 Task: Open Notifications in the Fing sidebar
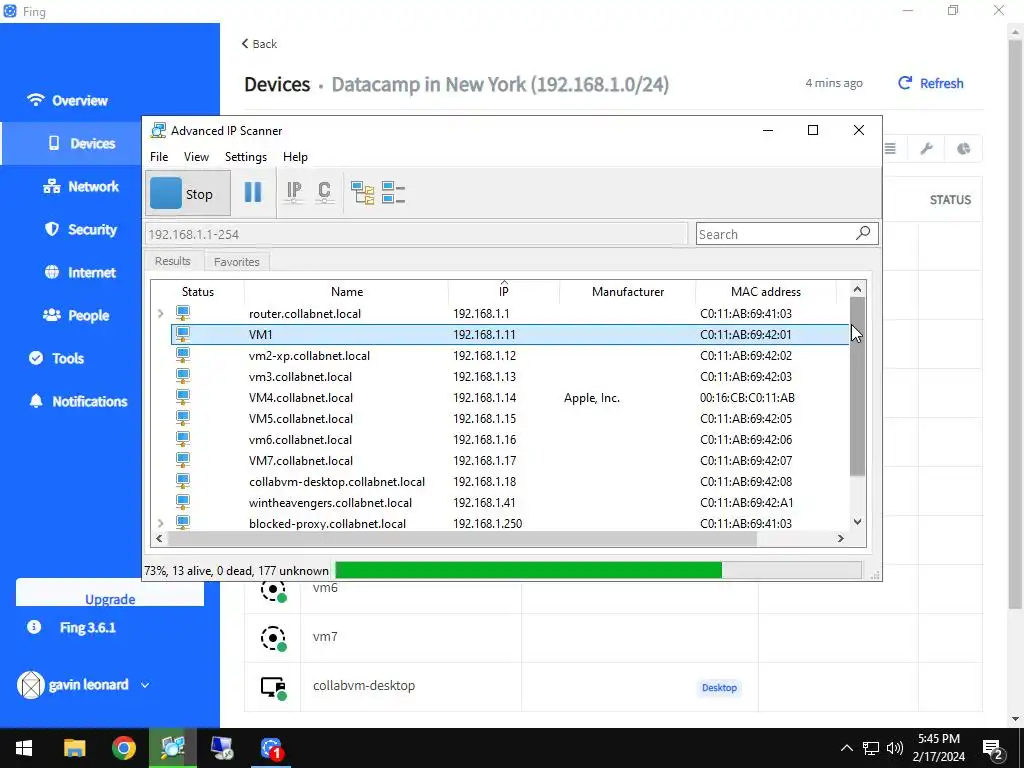(x=78, y=402)
